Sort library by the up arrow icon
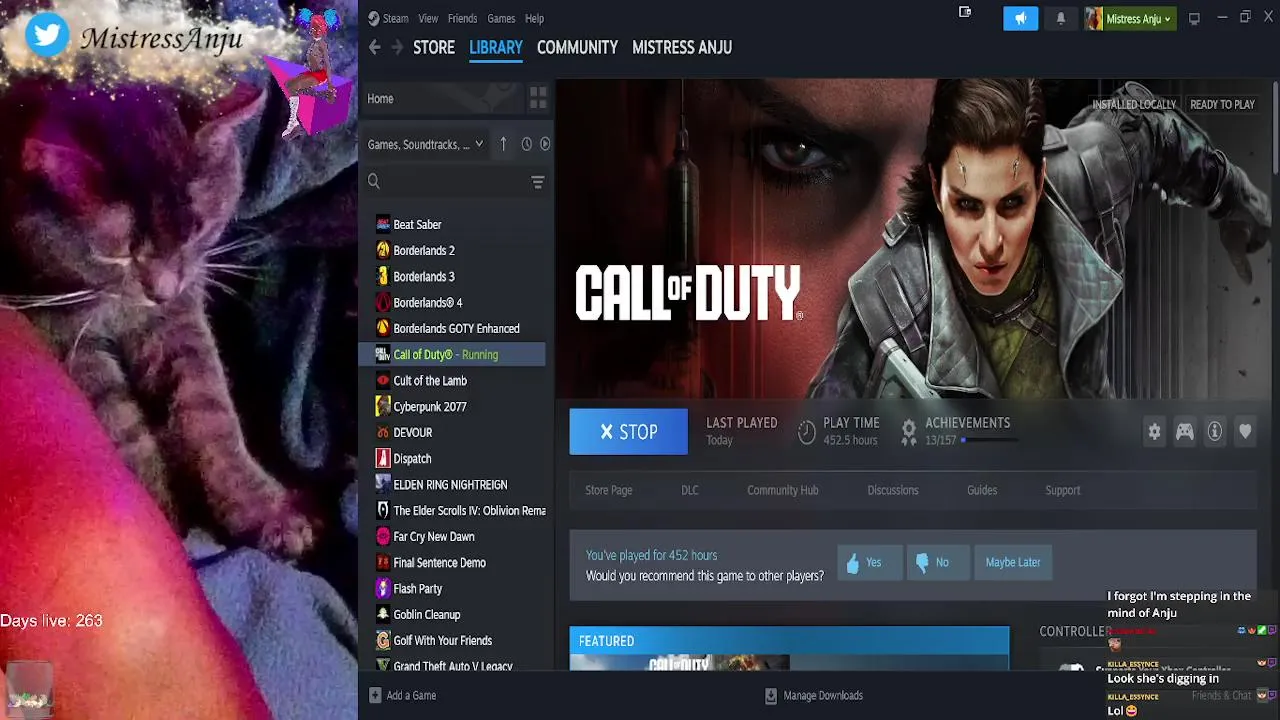The width and height of the screenshot is (1280, 720). (503, 144)
